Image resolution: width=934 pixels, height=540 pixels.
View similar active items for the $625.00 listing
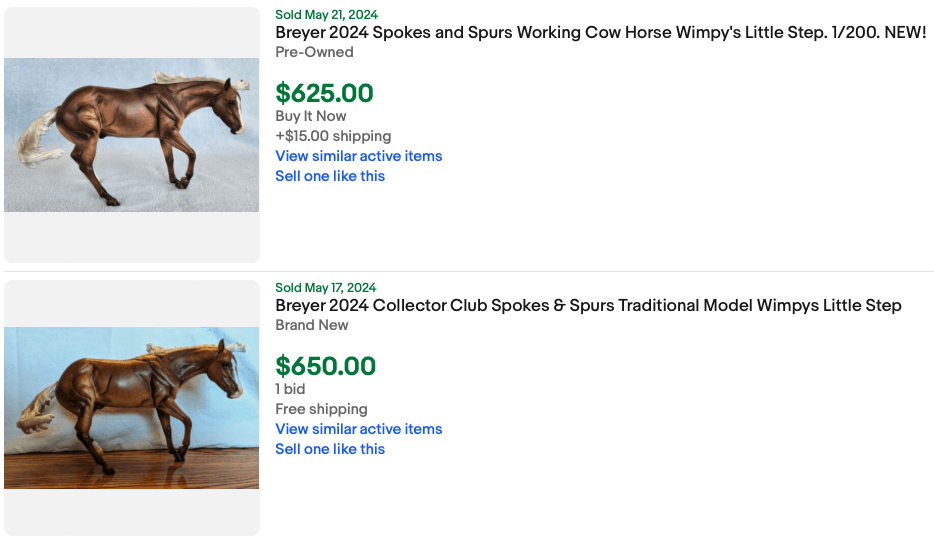pyautogui.click(x=358, y=156)
